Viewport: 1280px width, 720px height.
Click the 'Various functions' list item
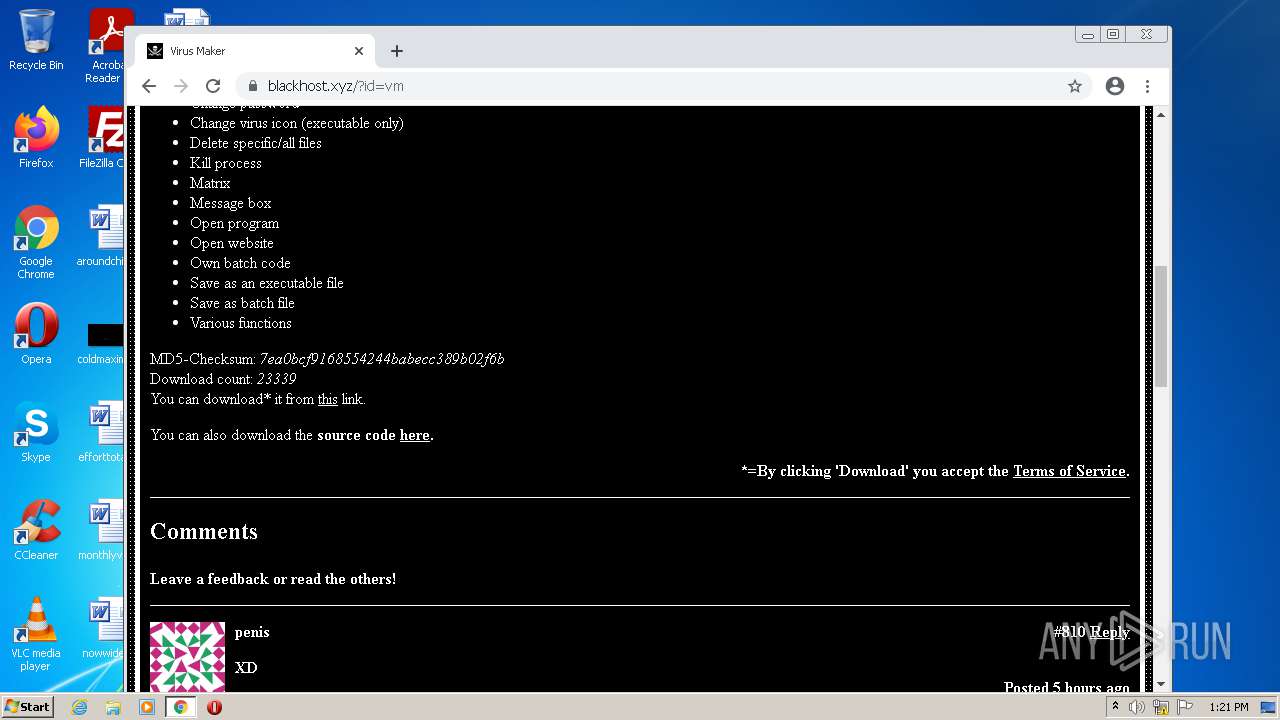coord(241,323)
